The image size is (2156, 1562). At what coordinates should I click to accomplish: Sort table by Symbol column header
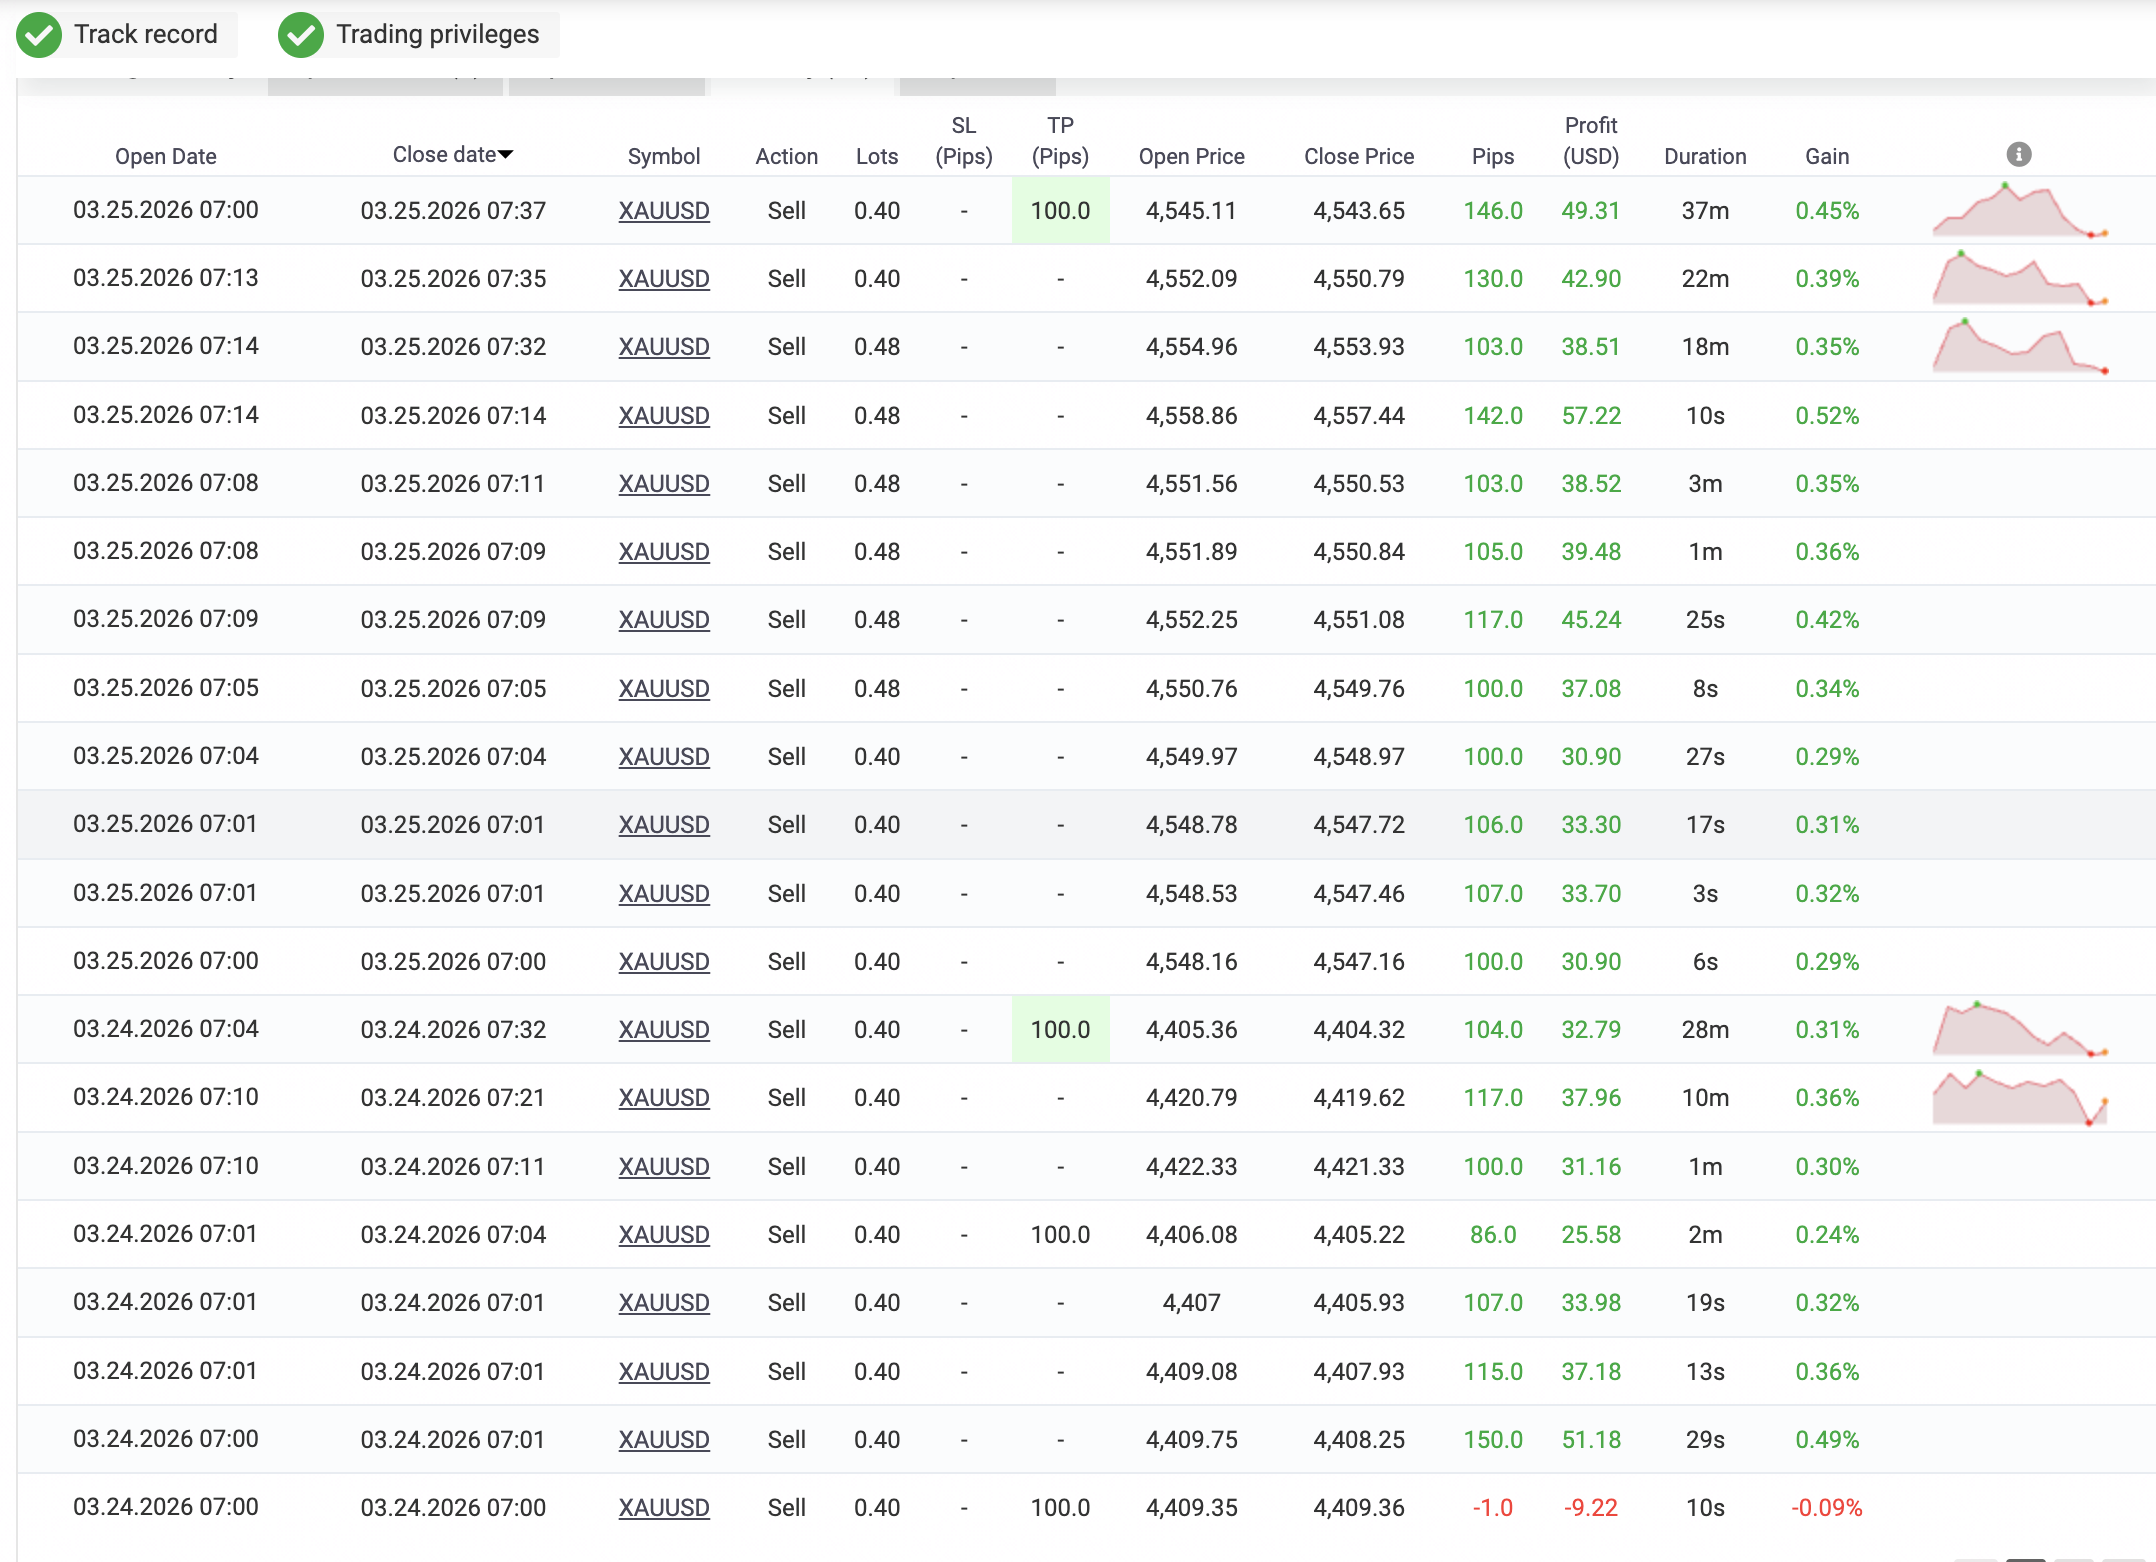(663, 156)
